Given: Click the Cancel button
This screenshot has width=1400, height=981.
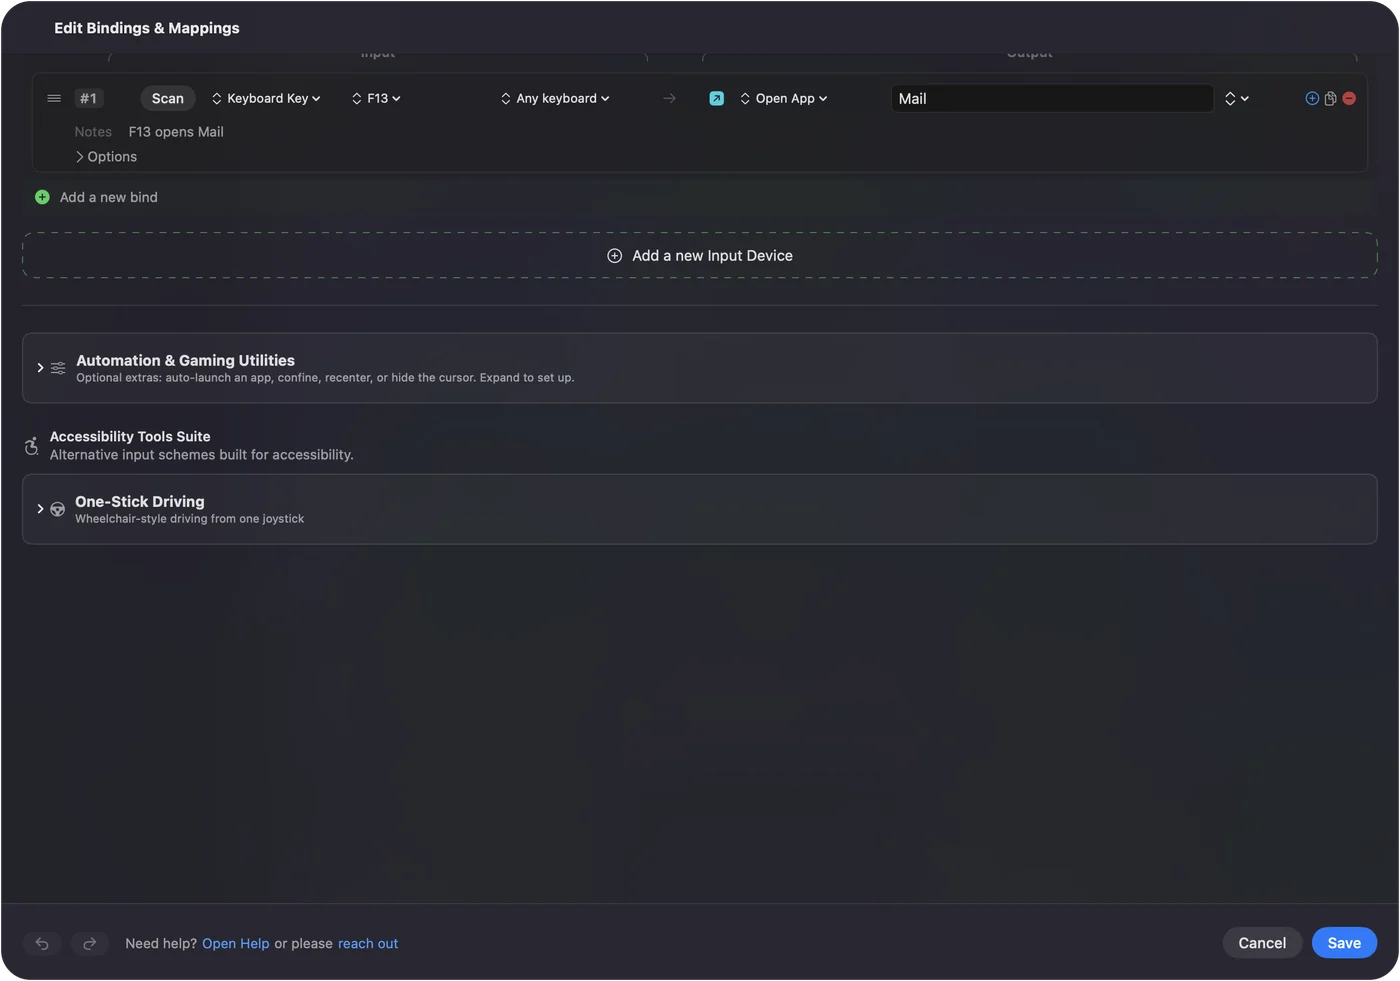Looking at the screenshot, I should (x=1262, y=943).
